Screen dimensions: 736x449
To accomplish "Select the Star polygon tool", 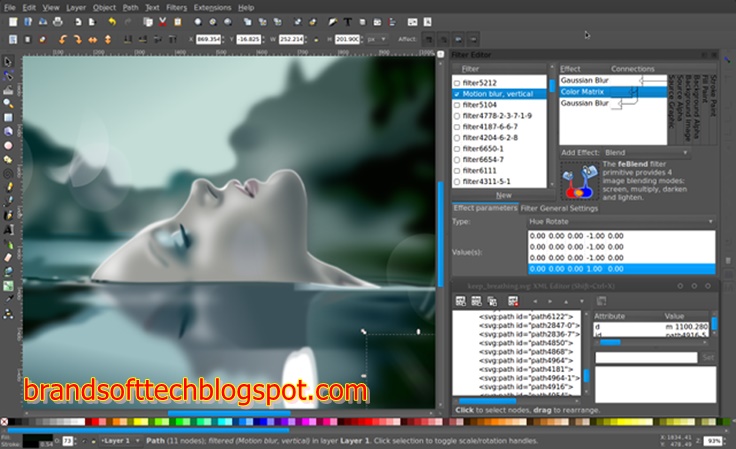I will (8, 160).
